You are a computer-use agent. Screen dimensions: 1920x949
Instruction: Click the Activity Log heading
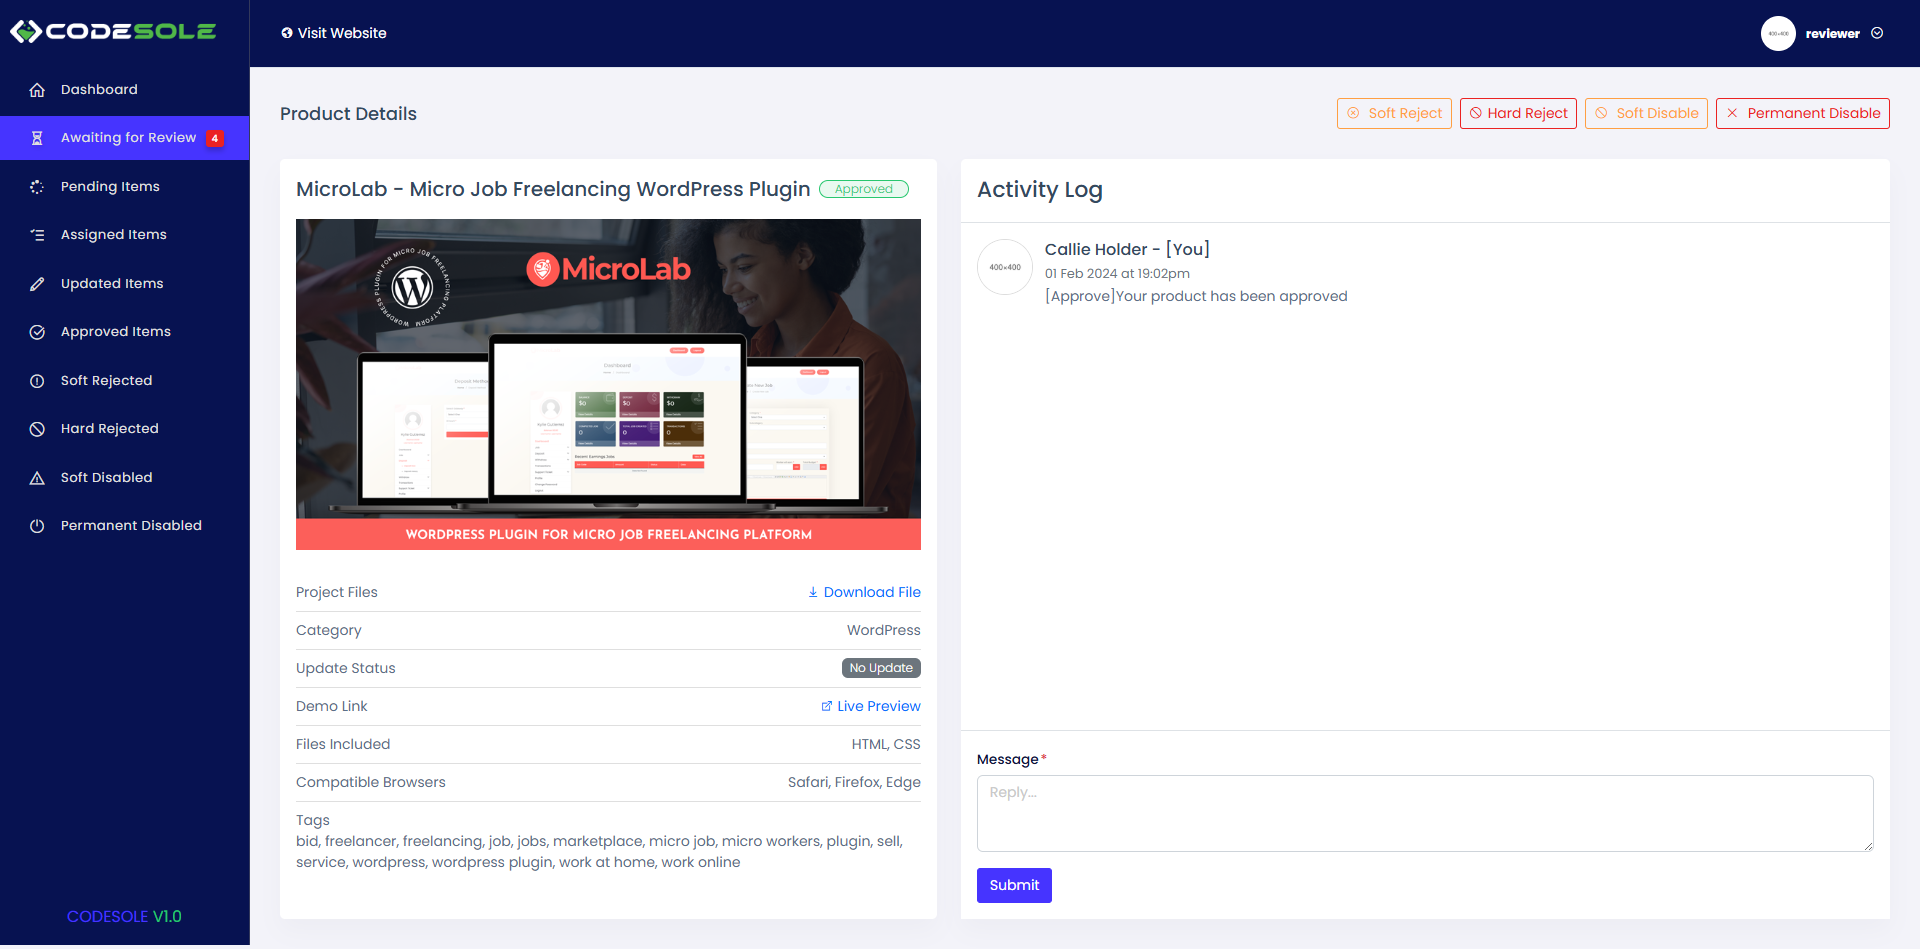(1040, 190)
